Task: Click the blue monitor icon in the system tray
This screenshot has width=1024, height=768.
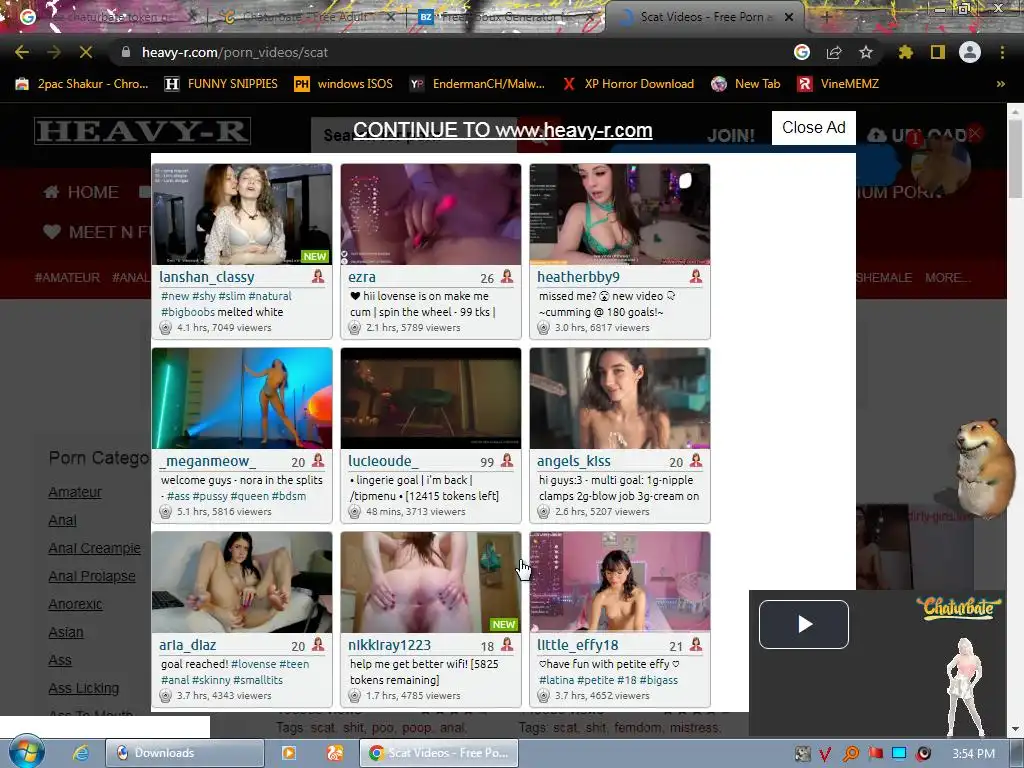Action: 899,754
